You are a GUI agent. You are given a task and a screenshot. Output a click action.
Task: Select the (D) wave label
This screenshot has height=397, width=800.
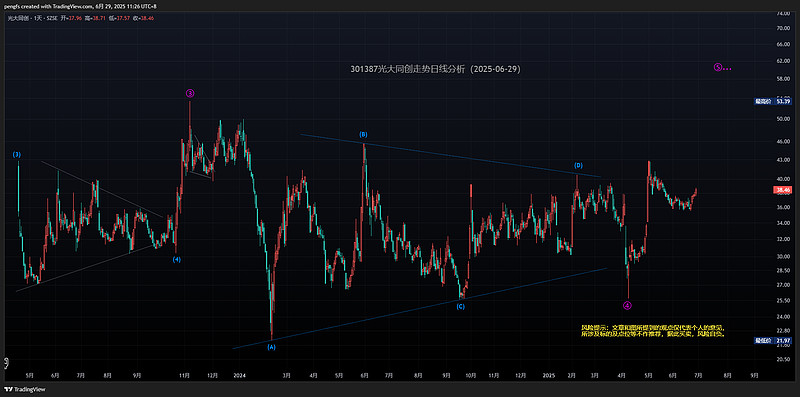pyautogui.click(x=578, y=165)
